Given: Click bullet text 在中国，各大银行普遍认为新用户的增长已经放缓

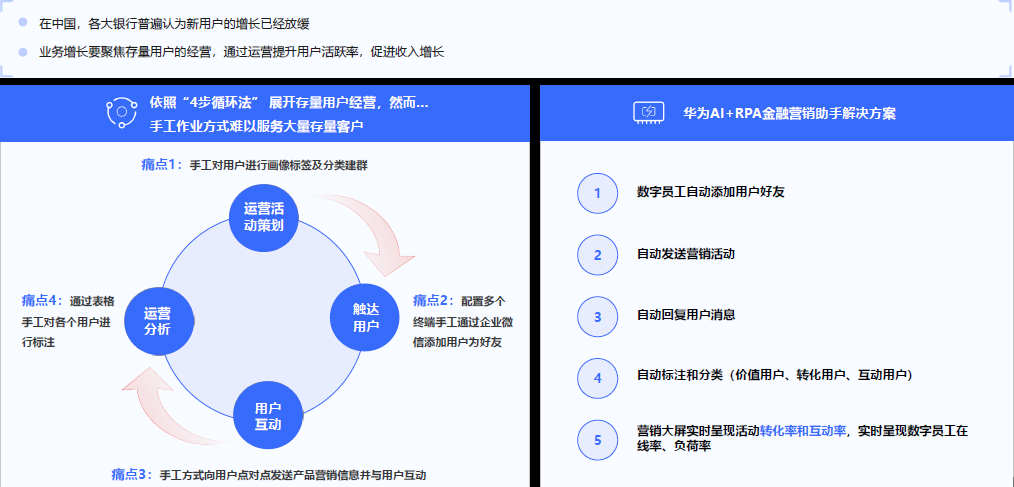Looking at the screenshot, I should tap(174, 24).
